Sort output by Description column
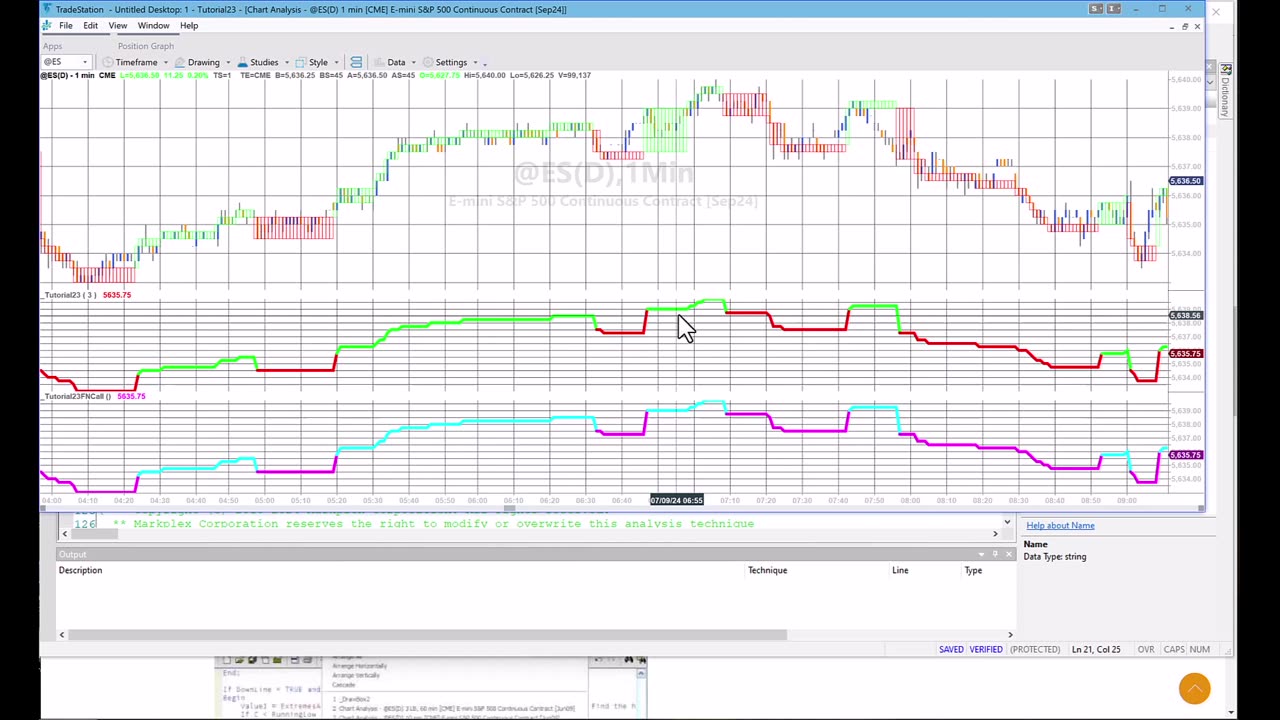The image size is (1280, 720). point(80,570)
